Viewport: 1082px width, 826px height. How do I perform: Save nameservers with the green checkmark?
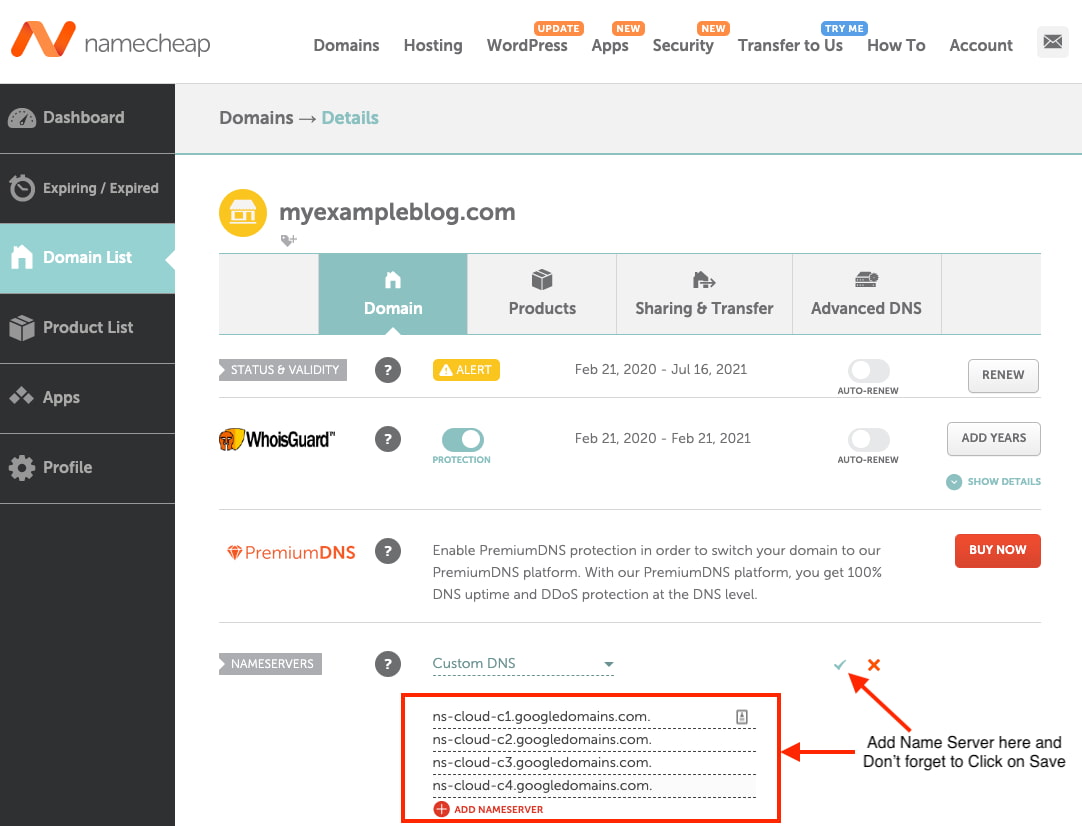pos(839,665)
